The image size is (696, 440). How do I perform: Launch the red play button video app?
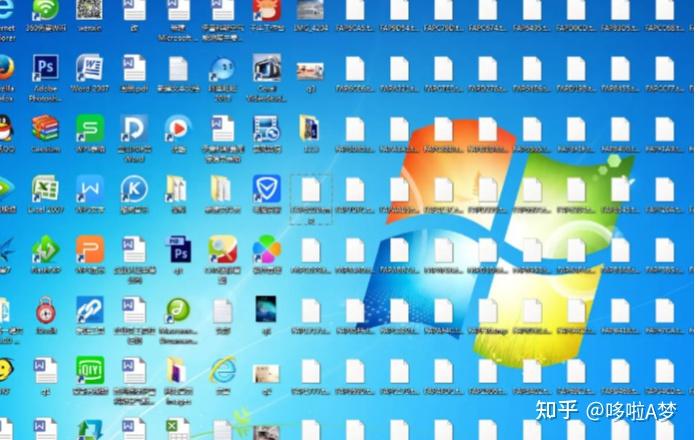(x=178, y=128)
